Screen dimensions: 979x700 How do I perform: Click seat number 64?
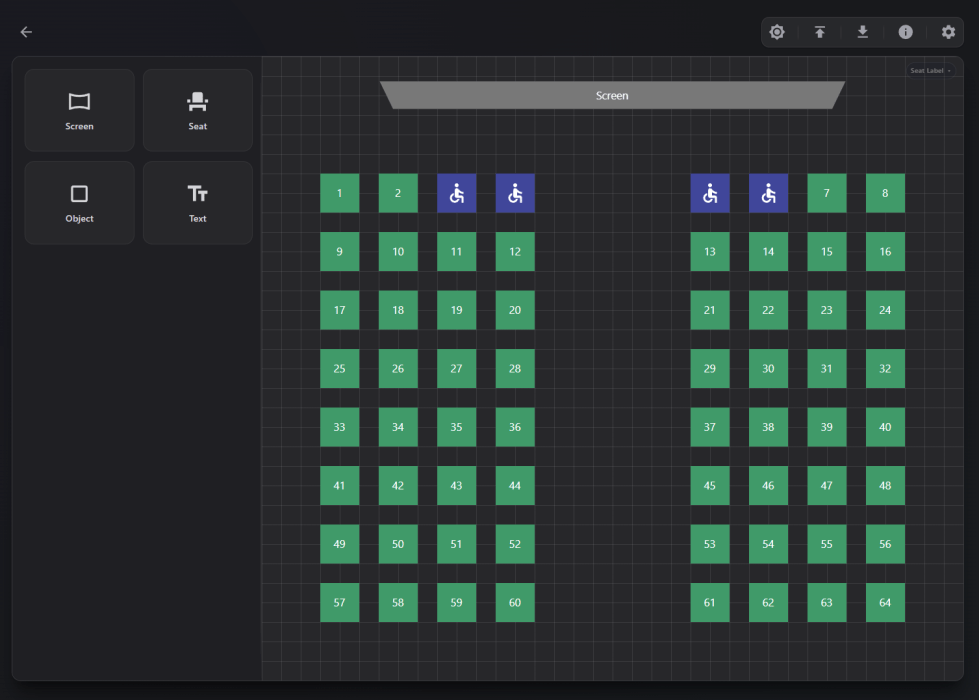885,603
